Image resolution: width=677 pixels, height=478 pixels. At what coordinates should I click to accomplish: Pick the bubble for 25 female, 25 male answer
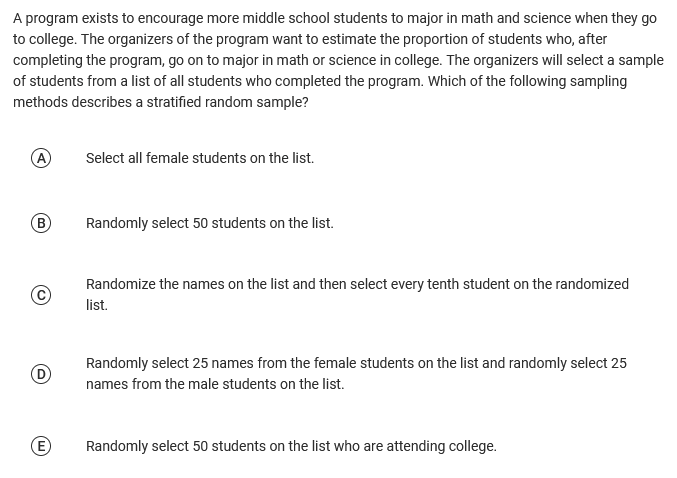[41, 374]
